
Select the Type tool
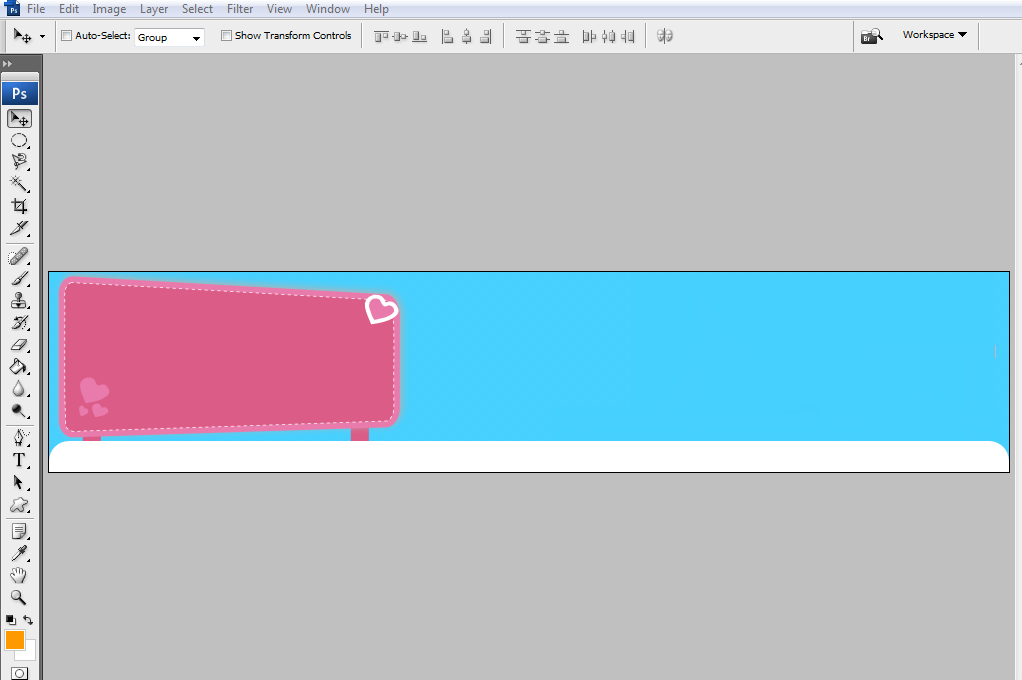pos(20,460)
